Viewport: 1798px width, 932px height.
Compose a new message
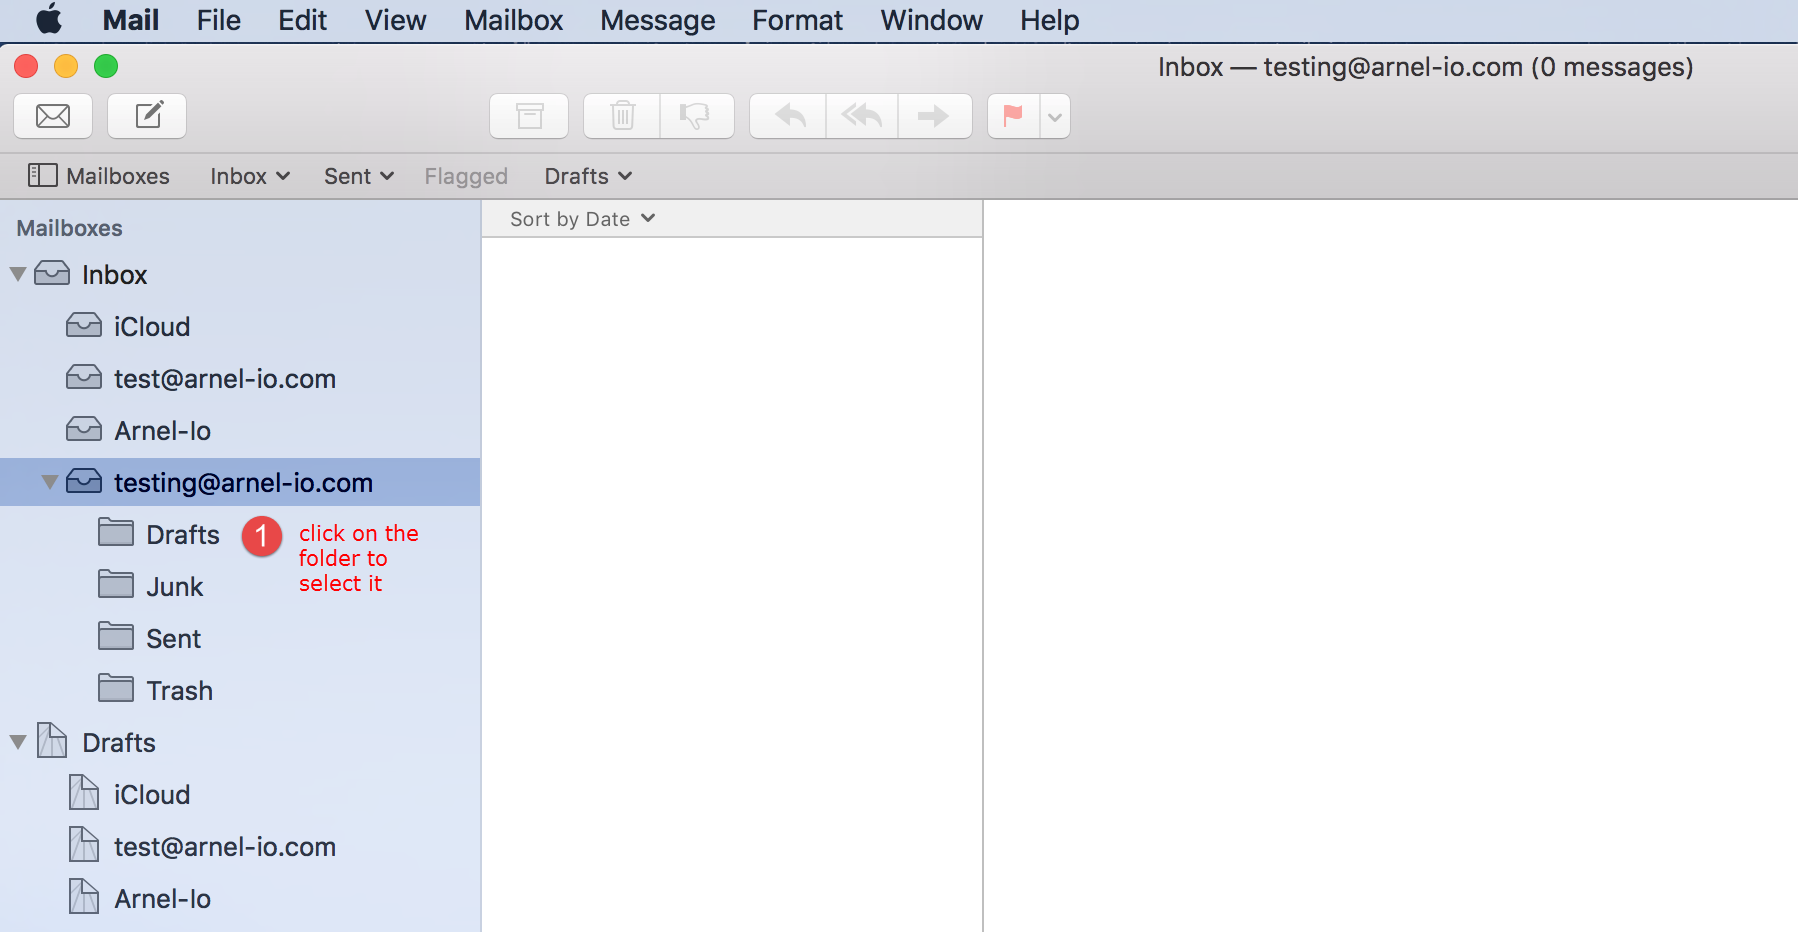pyautogui.click(x=147, y=116)
